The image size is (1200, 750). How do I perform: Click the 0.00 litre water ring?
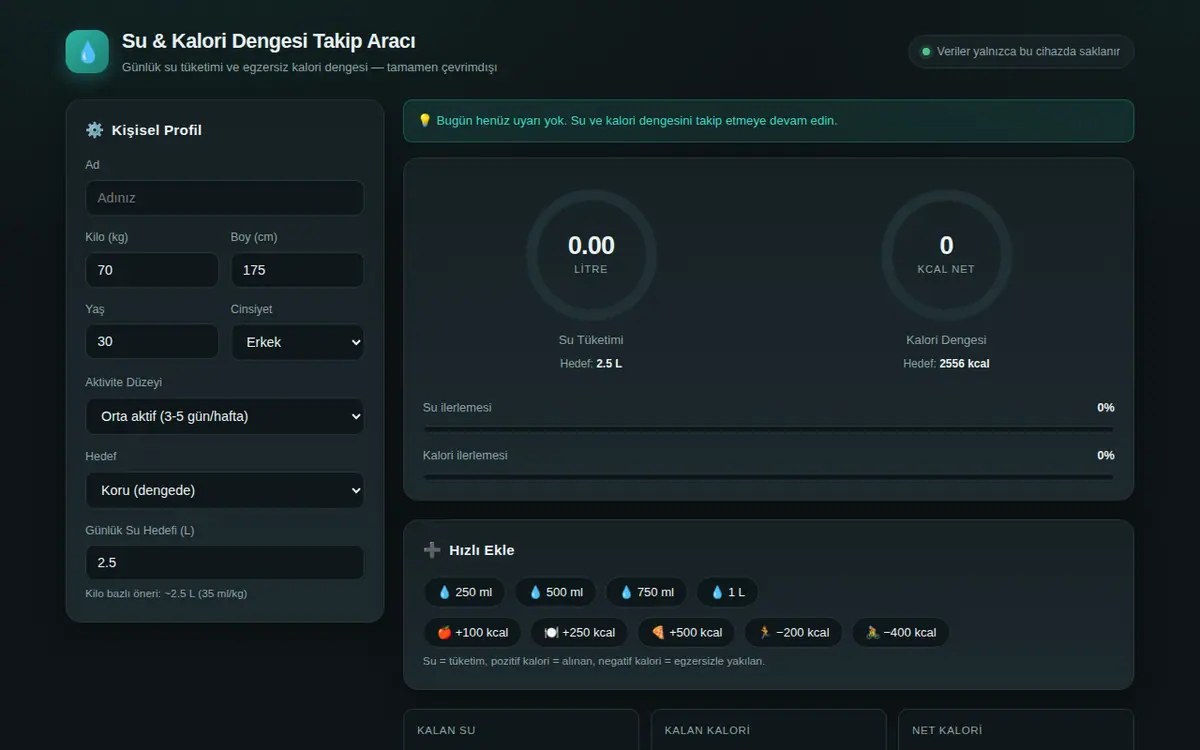point(591,255)
